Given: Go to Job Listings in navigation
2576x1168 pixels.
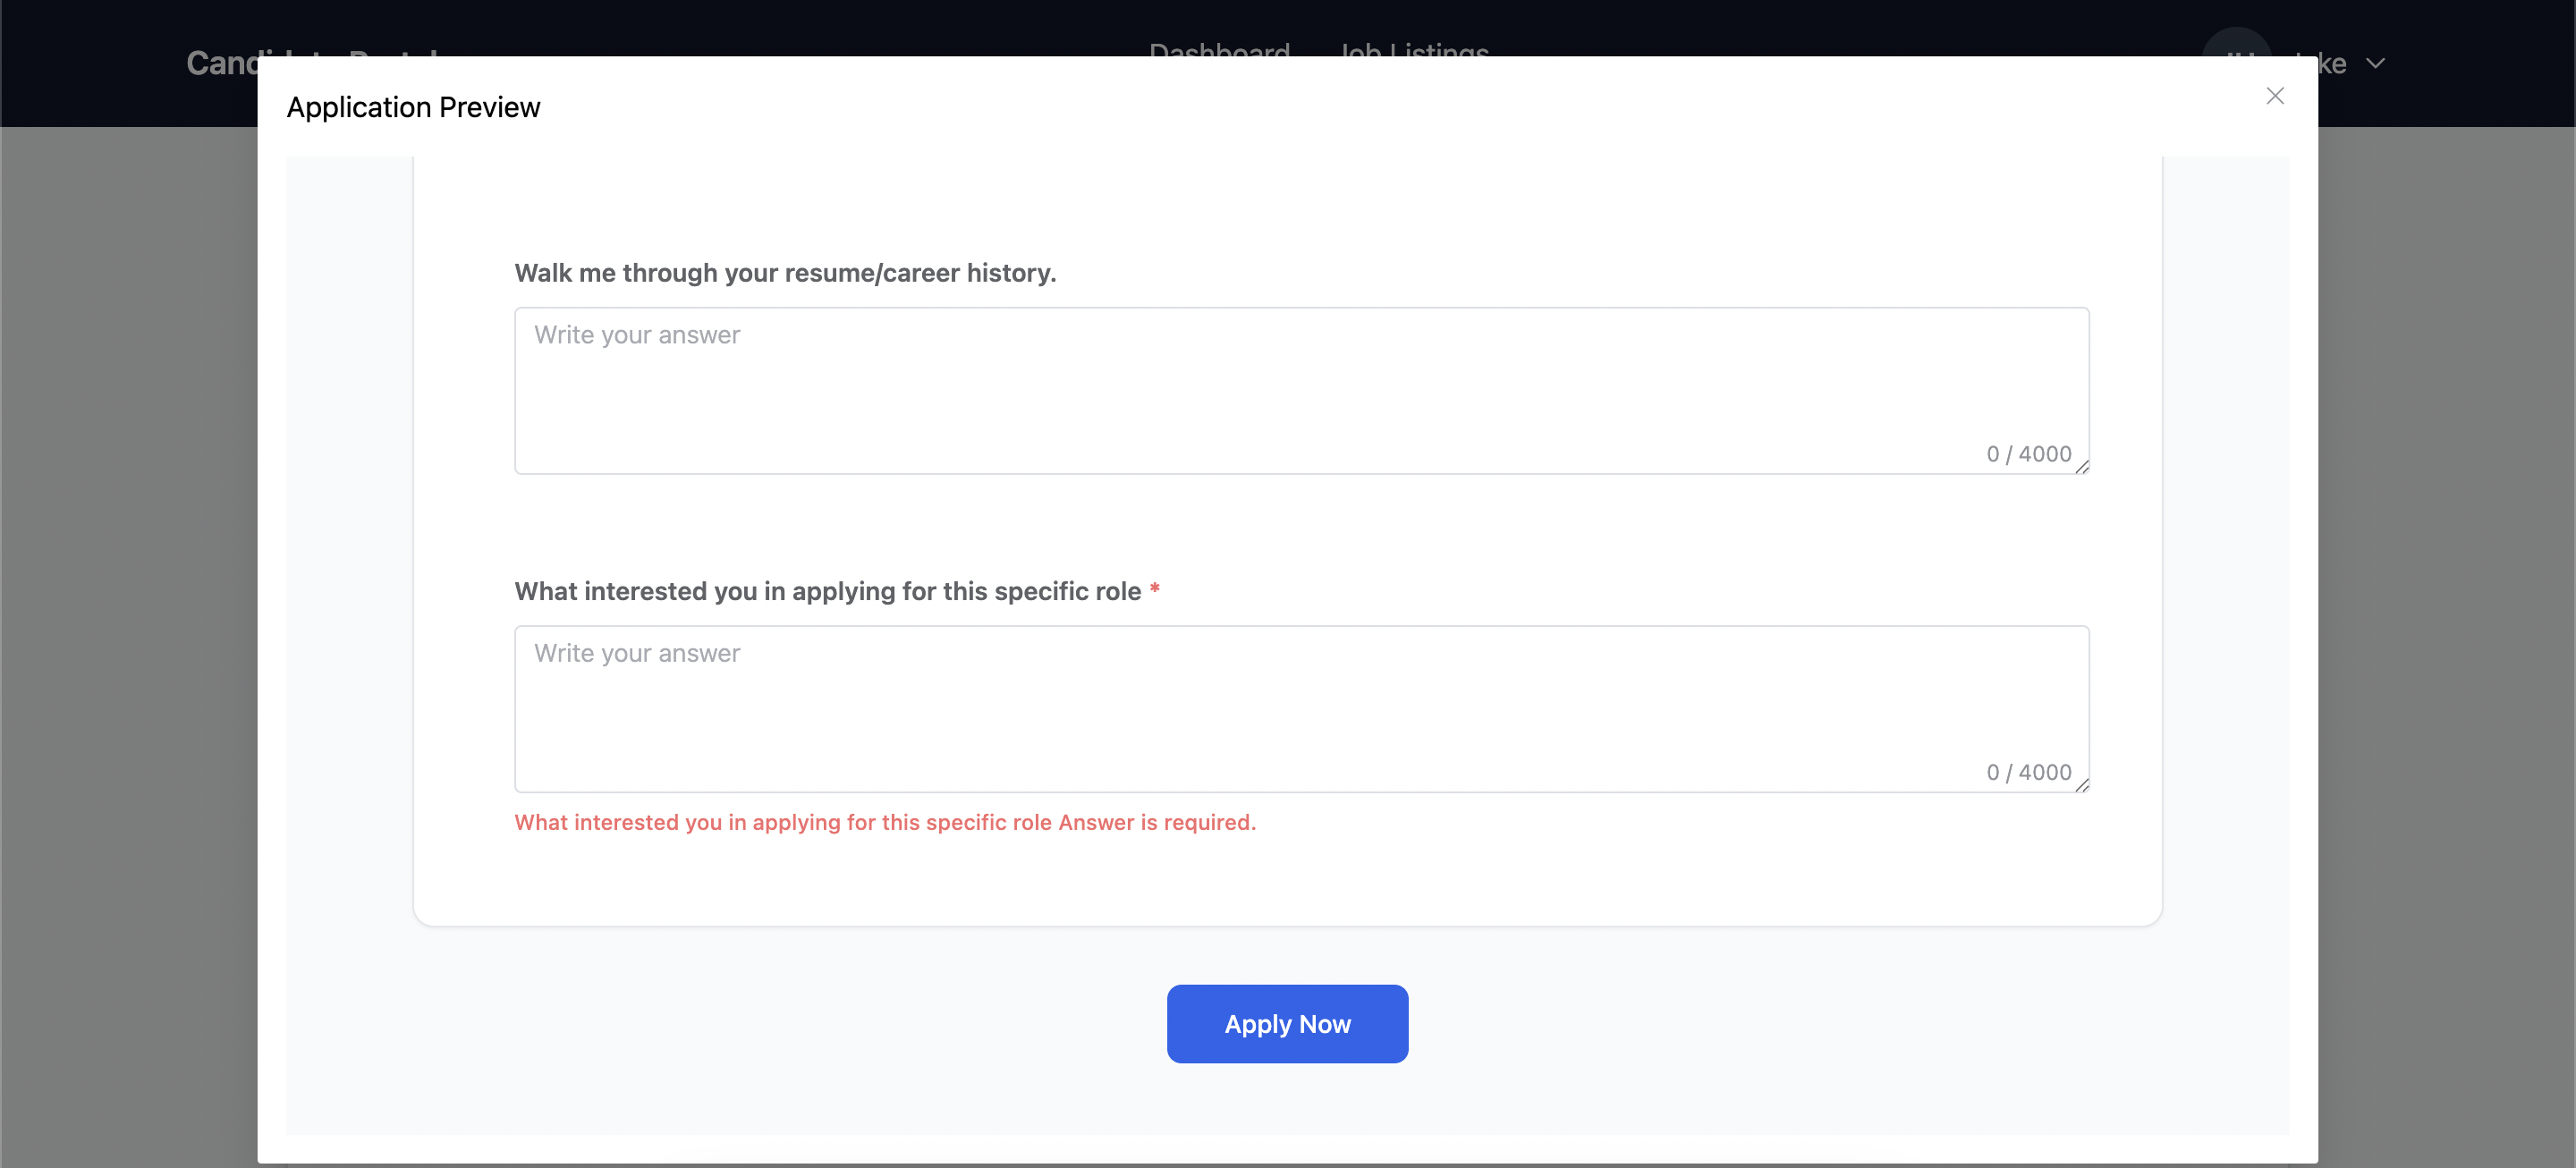Looking at the screenshot, I should click(1414, 48).
